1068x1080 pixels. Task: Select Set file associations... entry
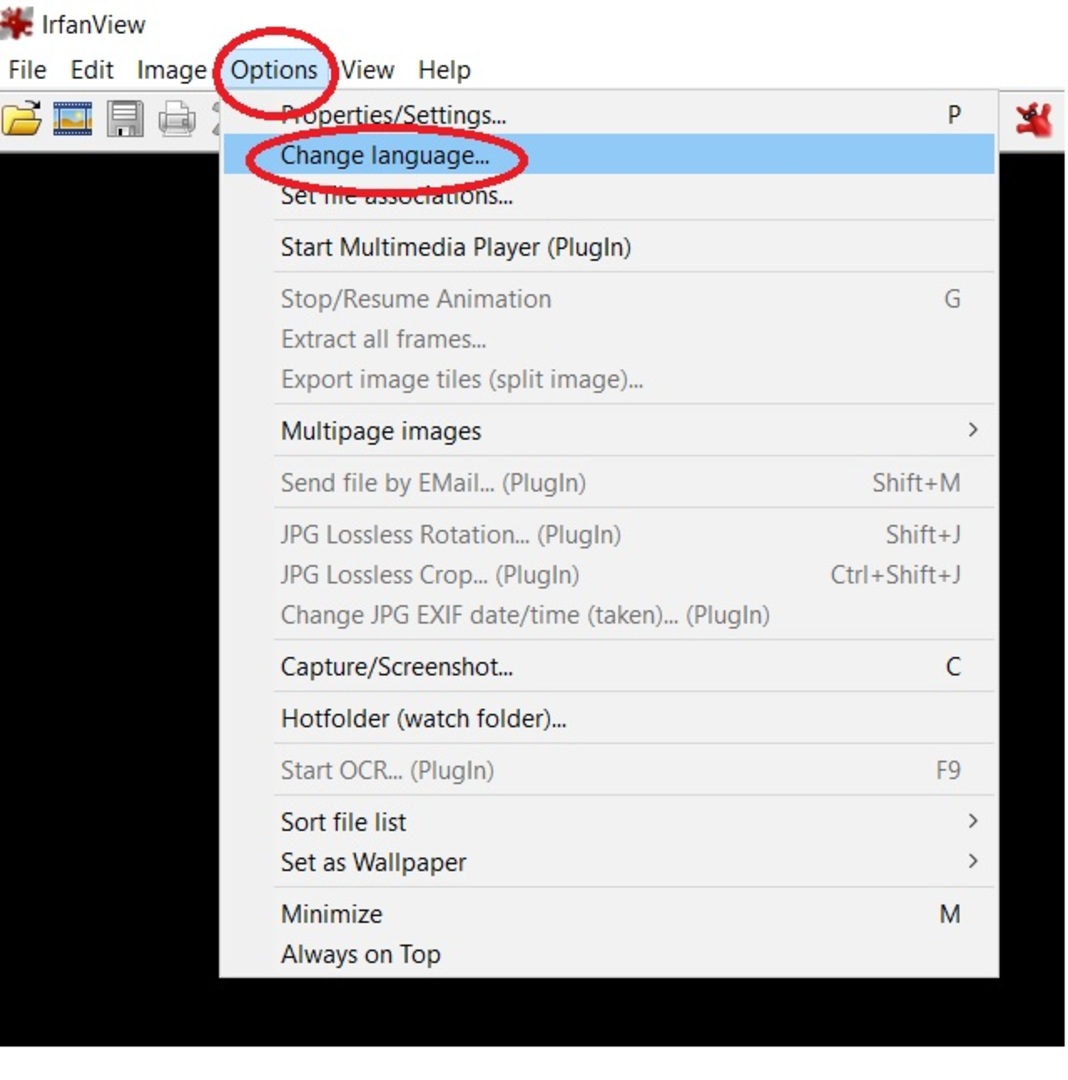(397, 196)
